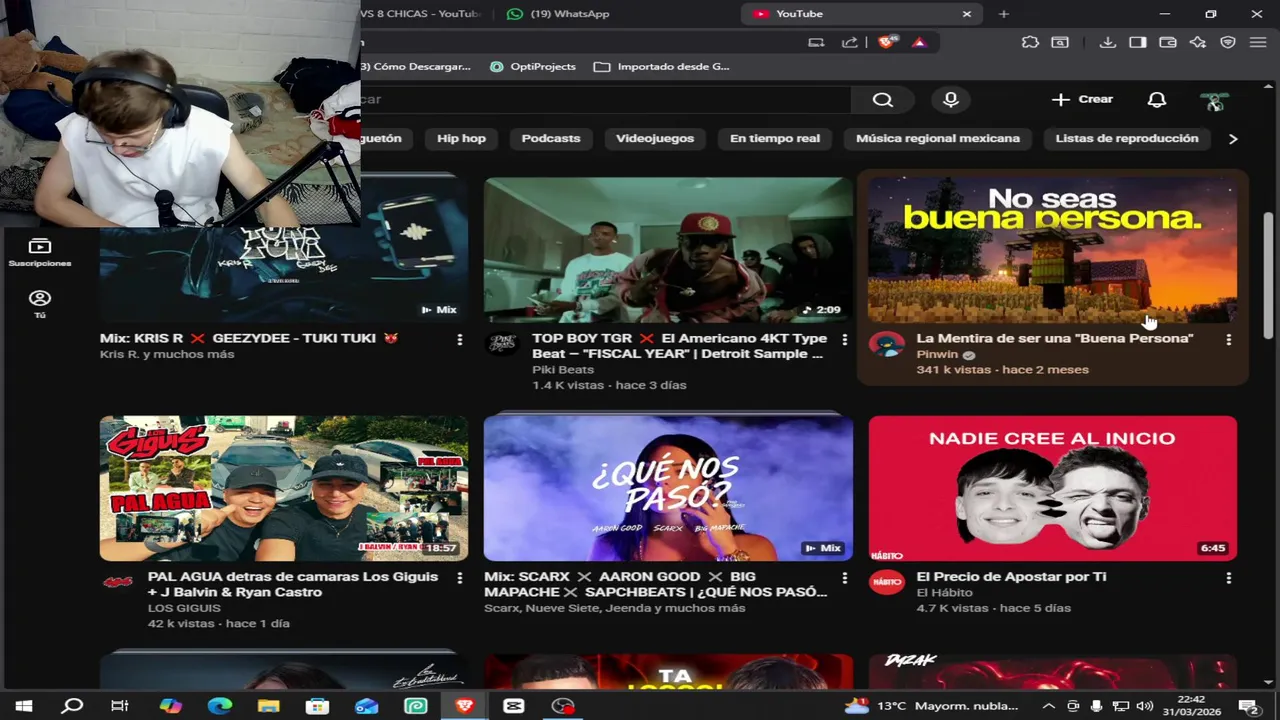Open Microsoft Store from taskbar
The image size is (1280, 720).
pyautogui.click(x=317, y=706)
